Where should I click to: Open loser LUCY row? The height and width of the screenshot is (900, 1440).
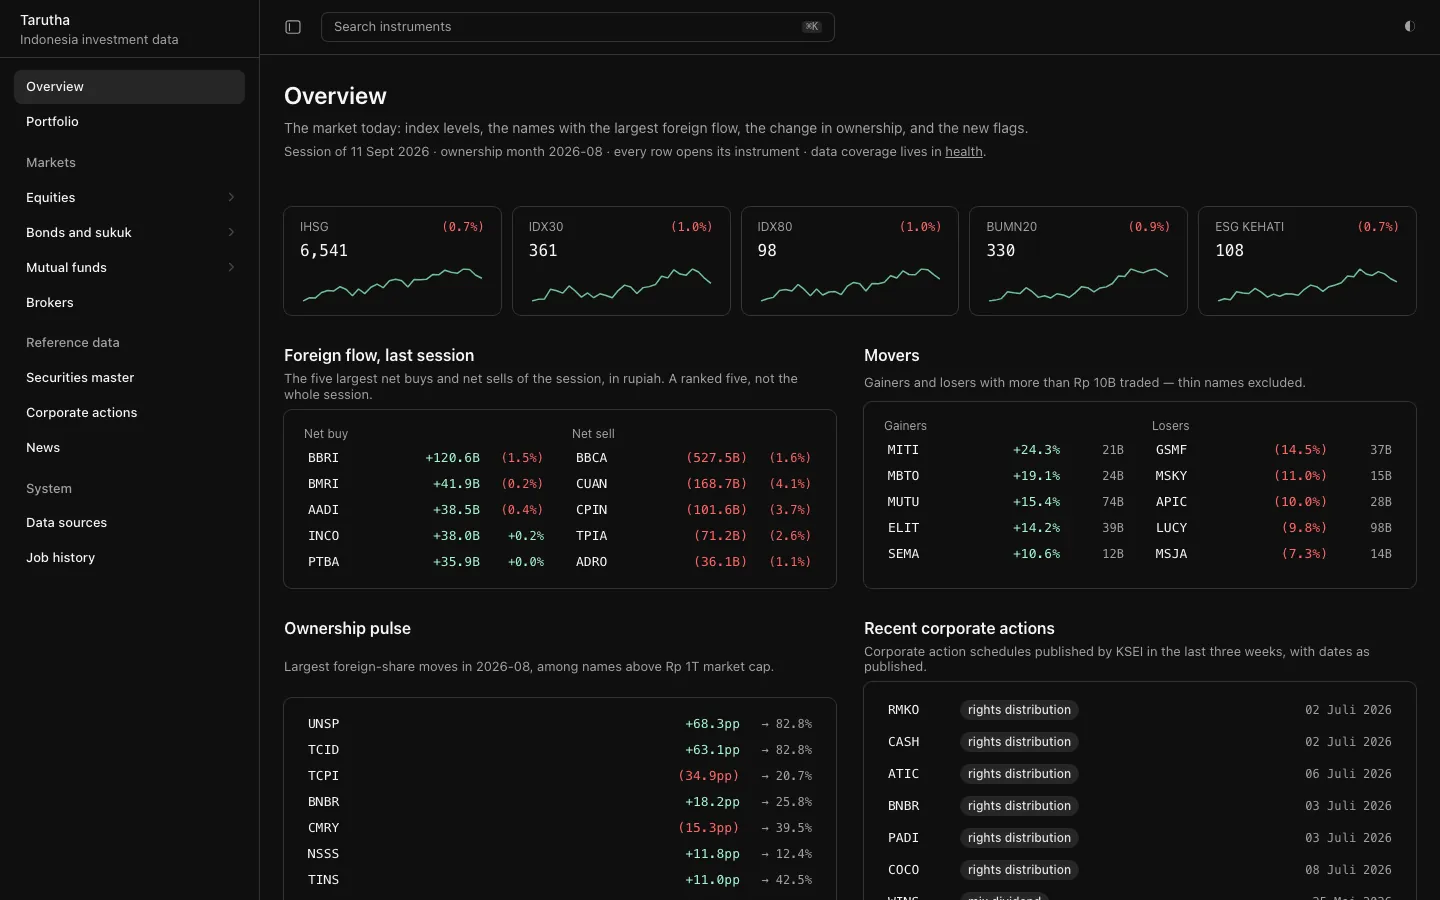click(x=1274, y=528)
